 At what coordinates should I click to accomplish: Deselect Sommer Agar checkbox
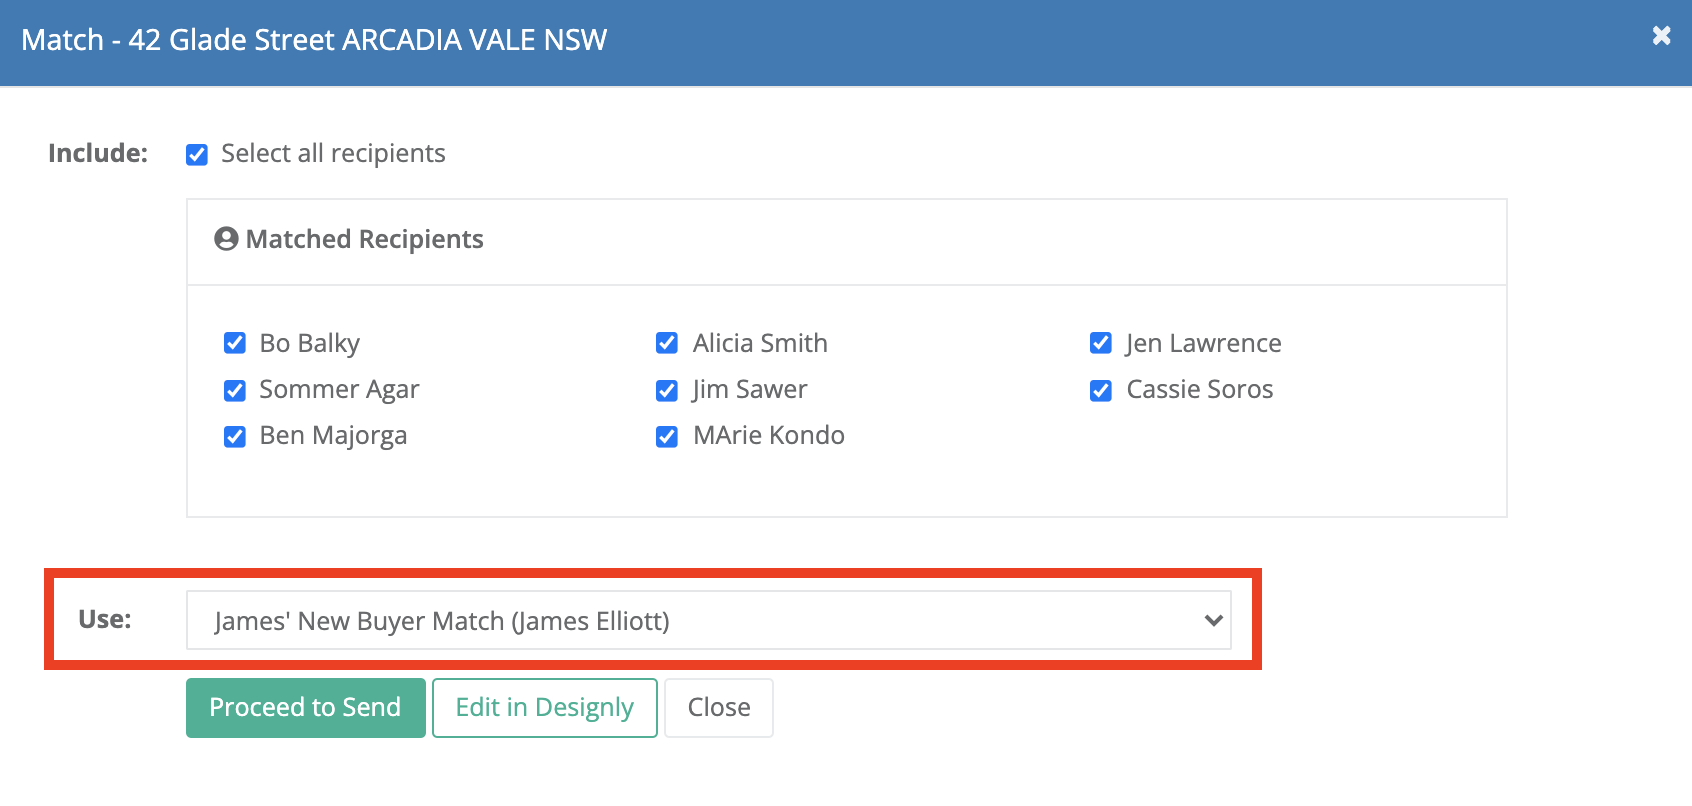pos(235,390)
